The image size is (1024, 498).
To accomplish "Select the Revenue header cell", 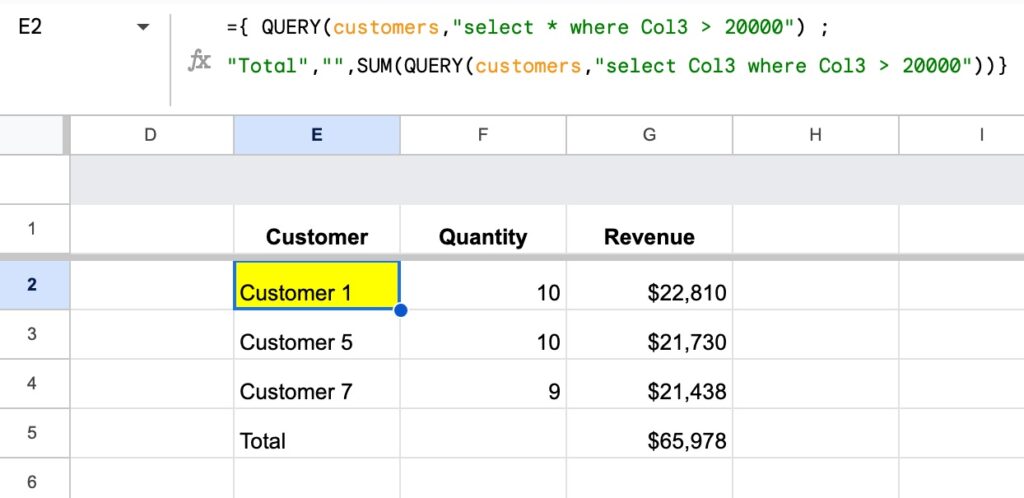I will (x=649, y=237).
